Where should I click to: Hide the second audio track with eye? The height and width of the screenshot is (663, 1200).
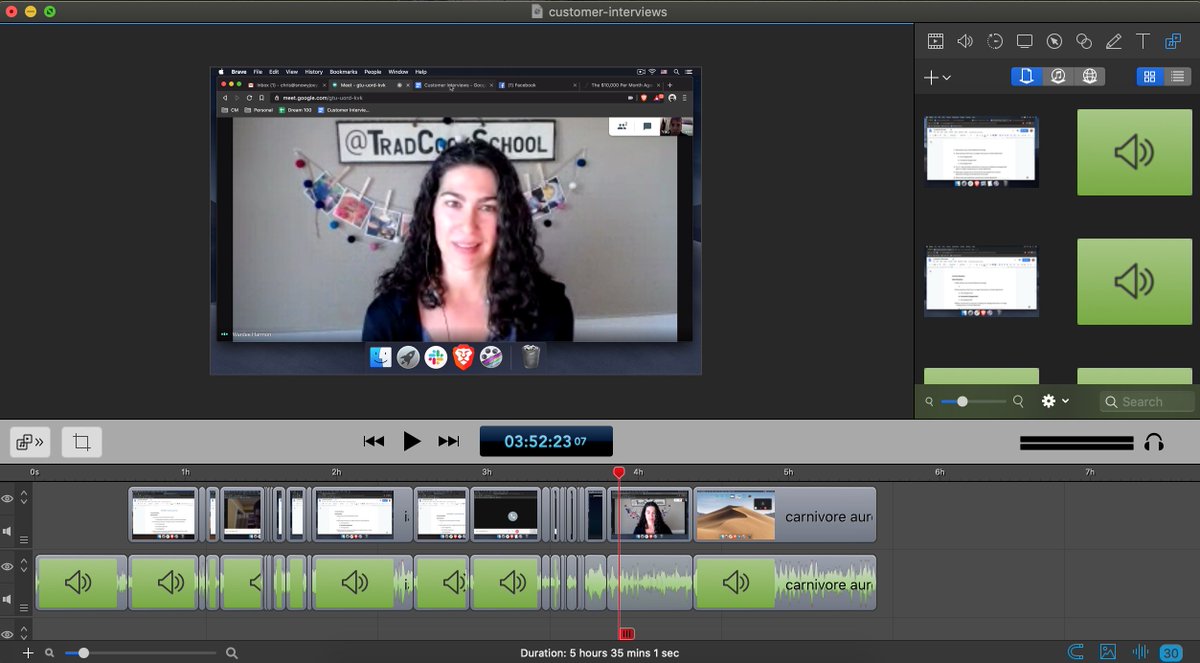coord(8,567)
